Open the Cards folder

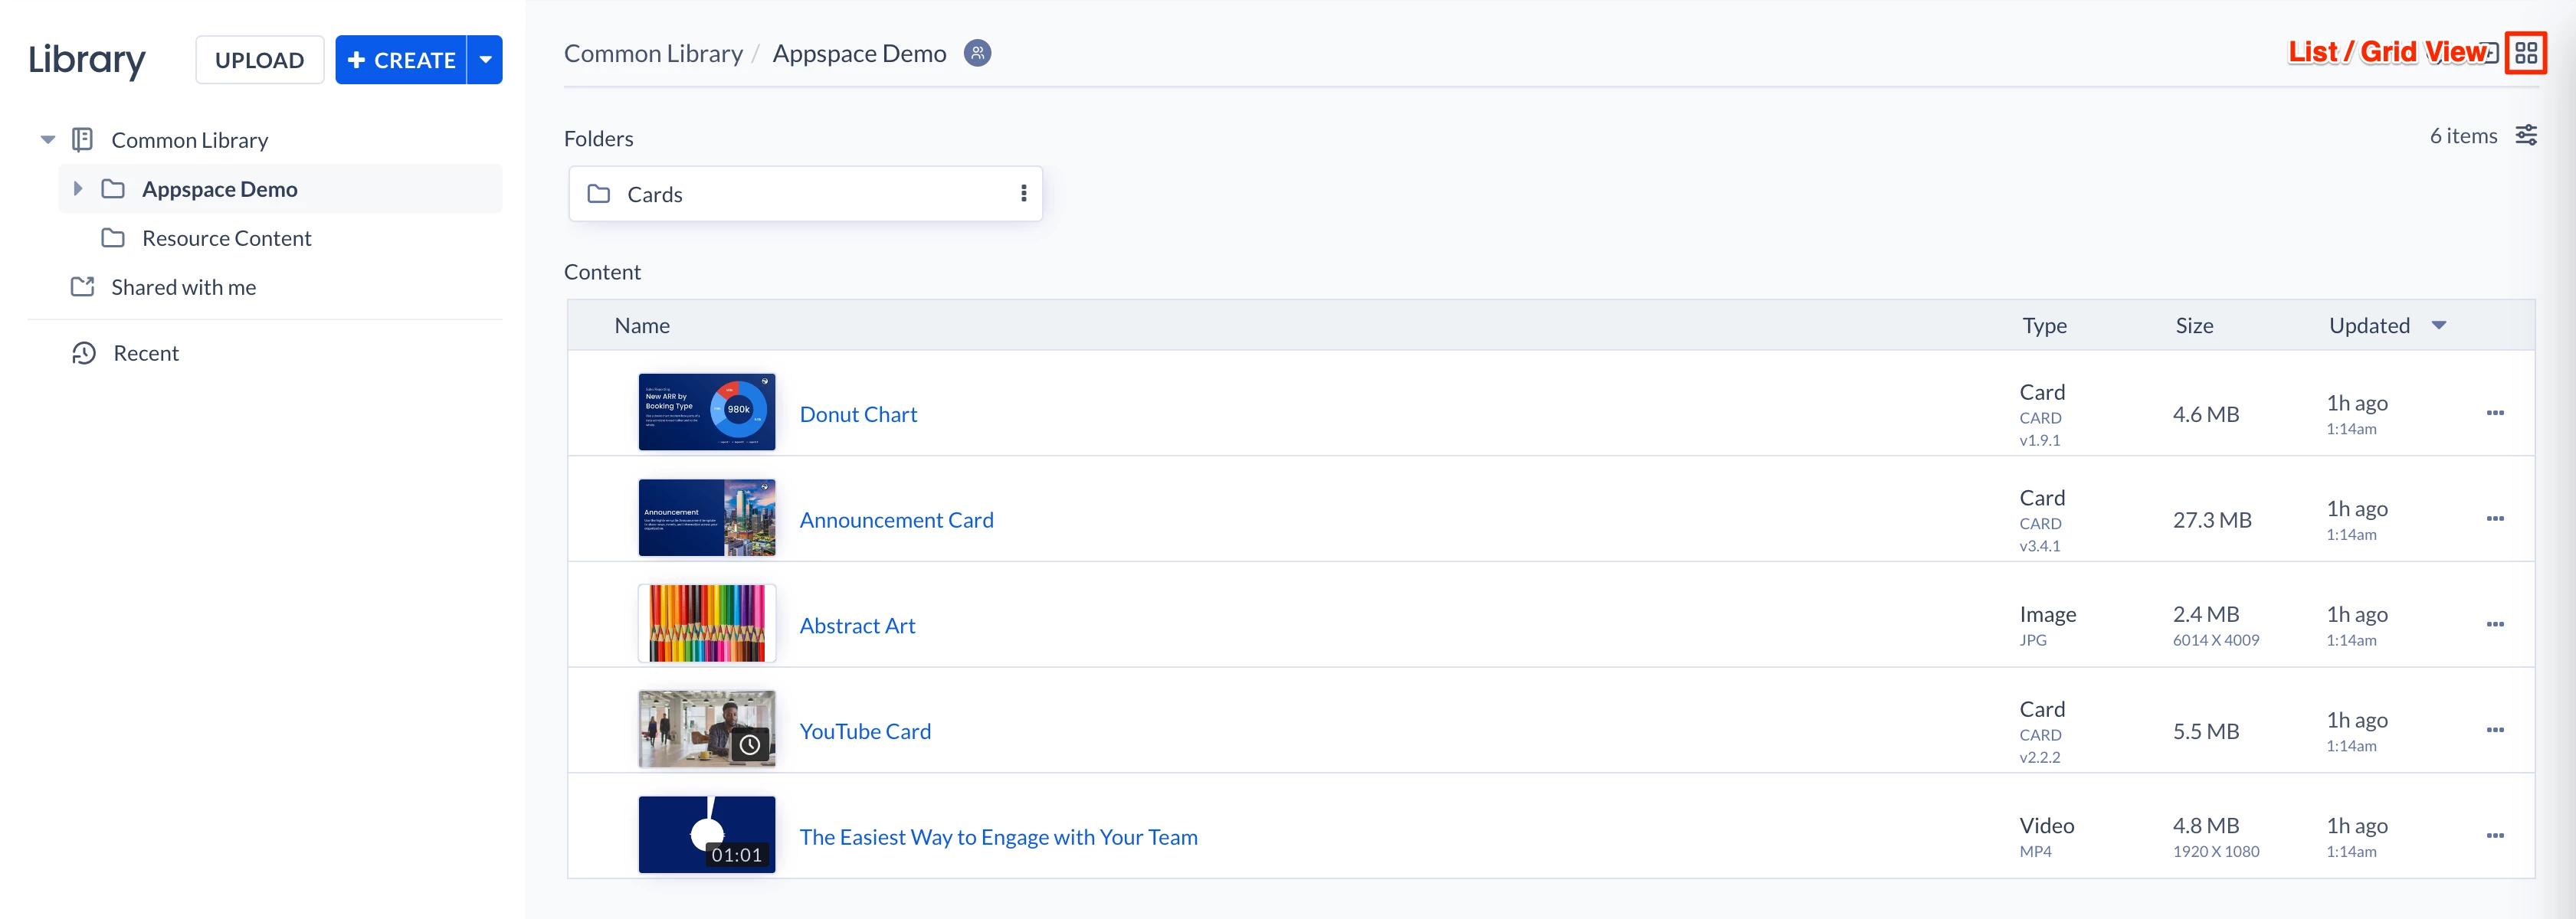655,195
